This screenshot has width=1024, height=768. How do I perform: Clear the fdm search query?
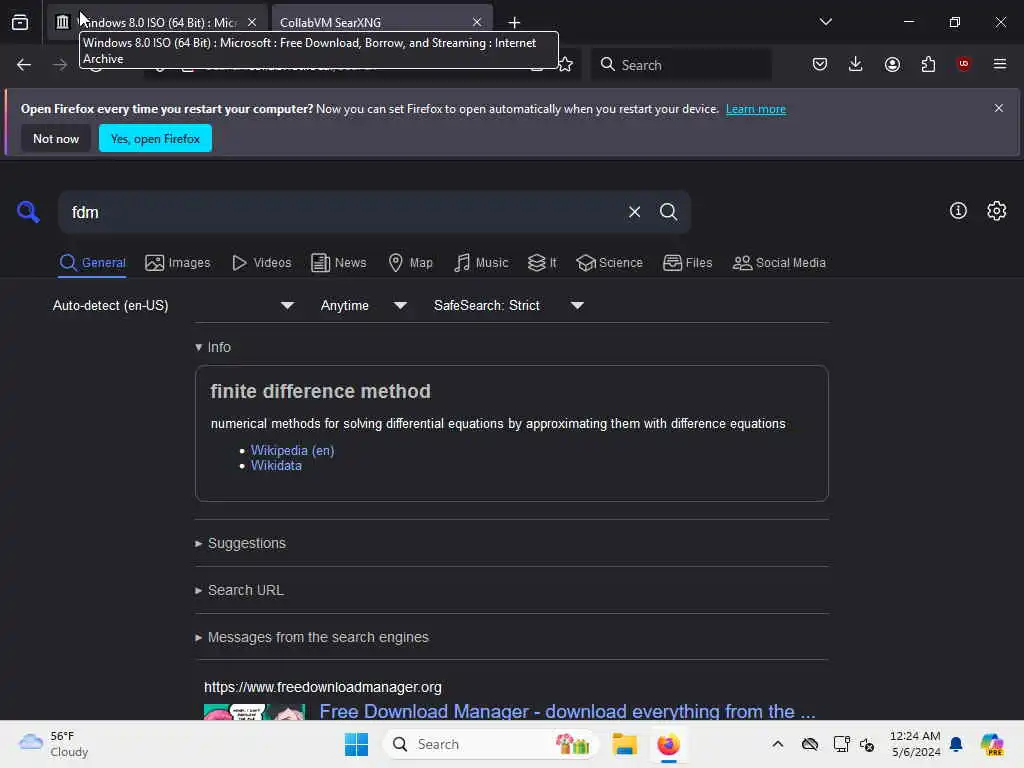(x=634, y=212)
